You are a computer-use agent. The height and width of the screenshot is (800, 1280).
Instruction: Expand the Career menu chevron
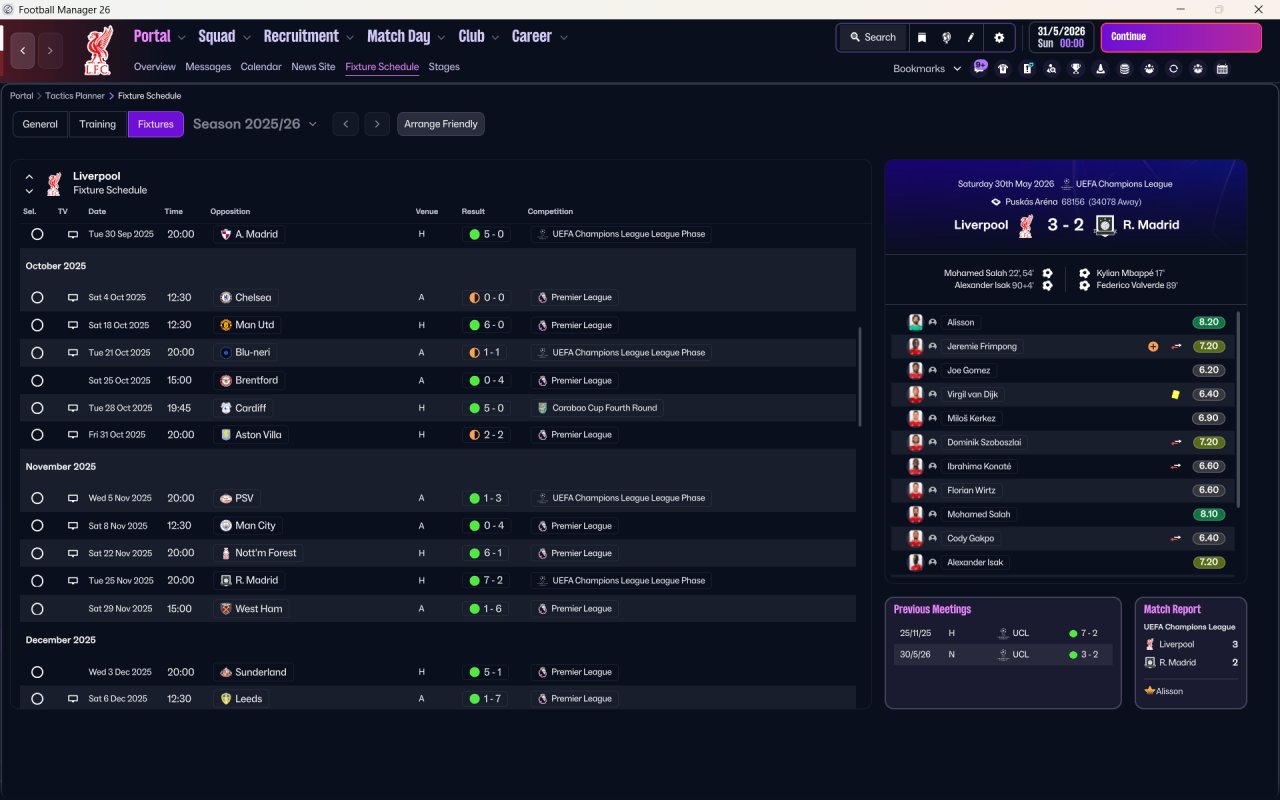tap(564, 37)
